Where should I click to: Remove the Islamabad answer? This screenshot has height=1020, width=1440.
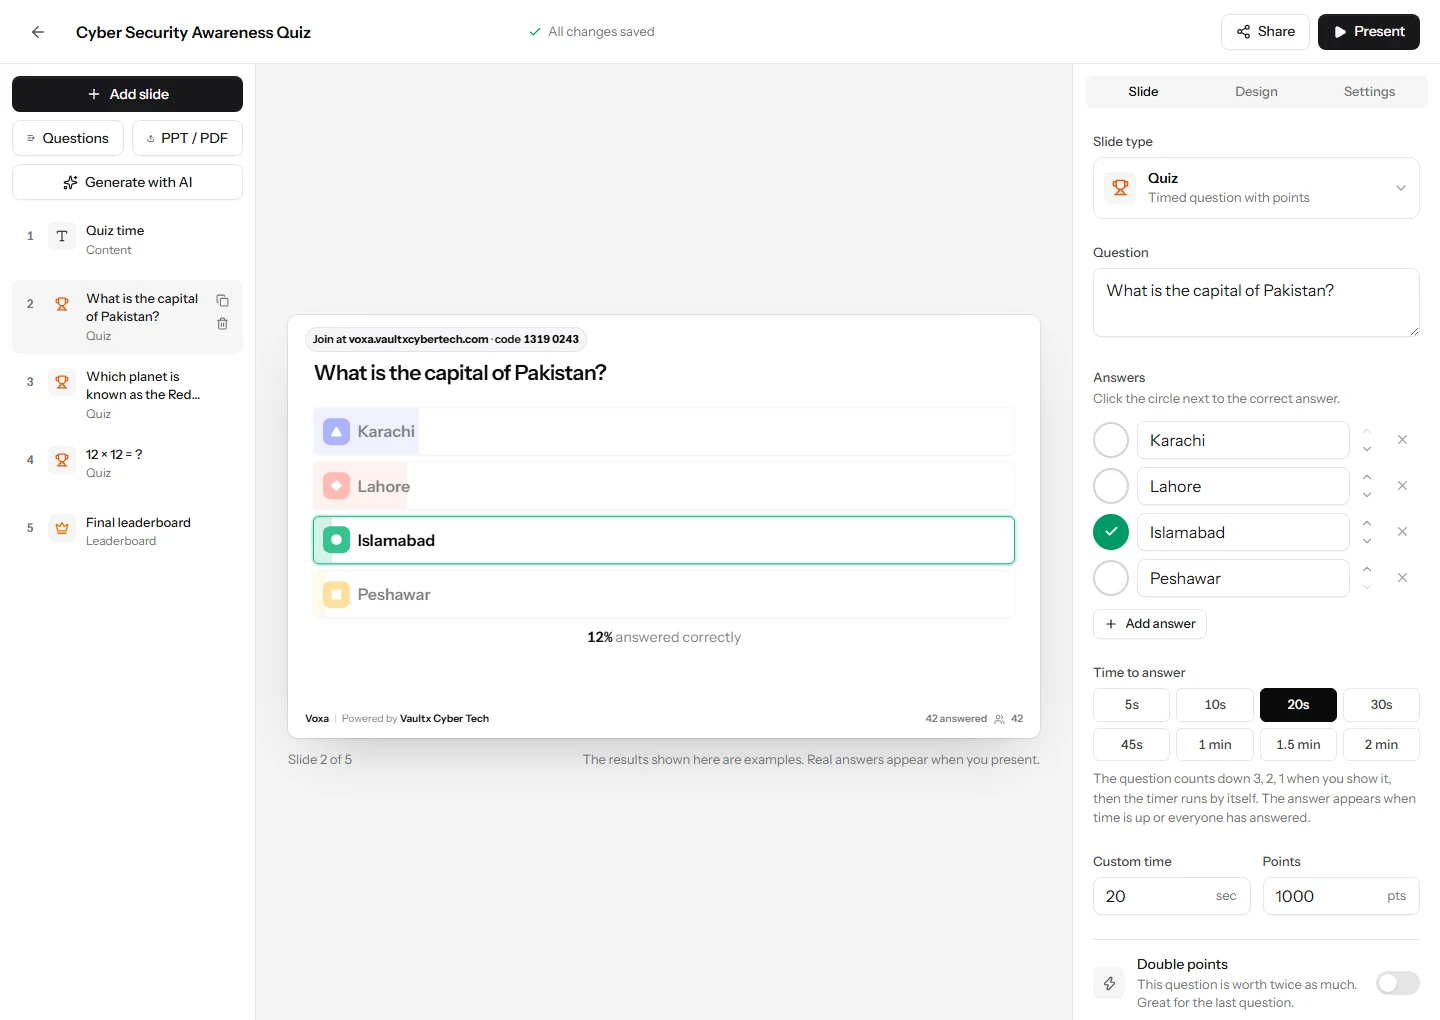[1402, 532]
